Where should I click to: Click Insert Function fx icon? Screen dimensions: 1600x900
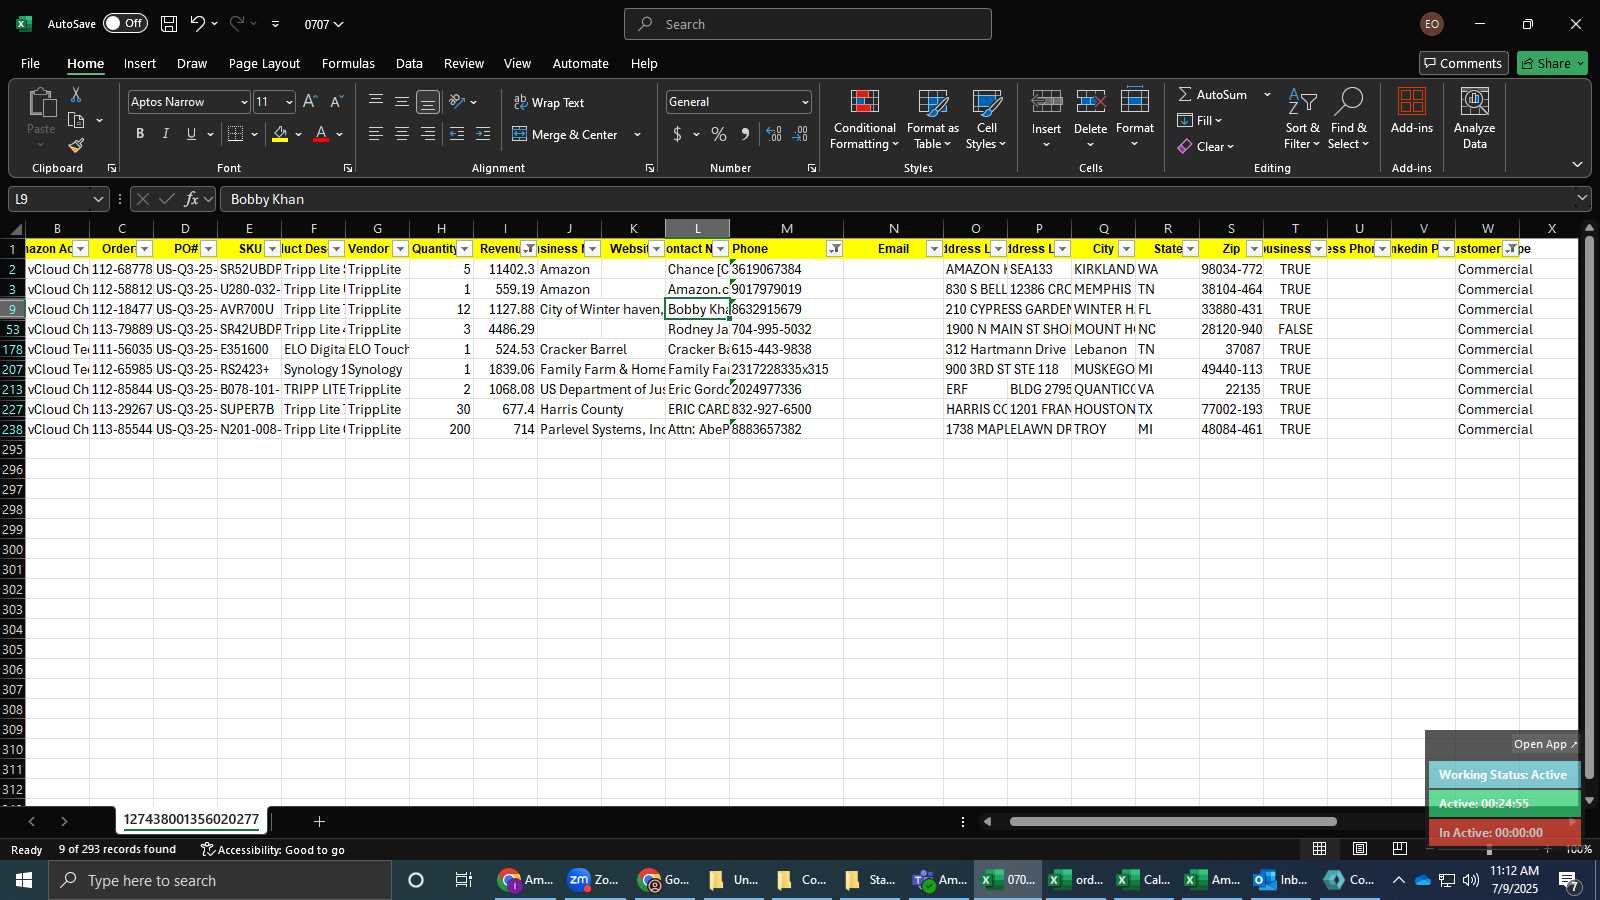[191, 199]
